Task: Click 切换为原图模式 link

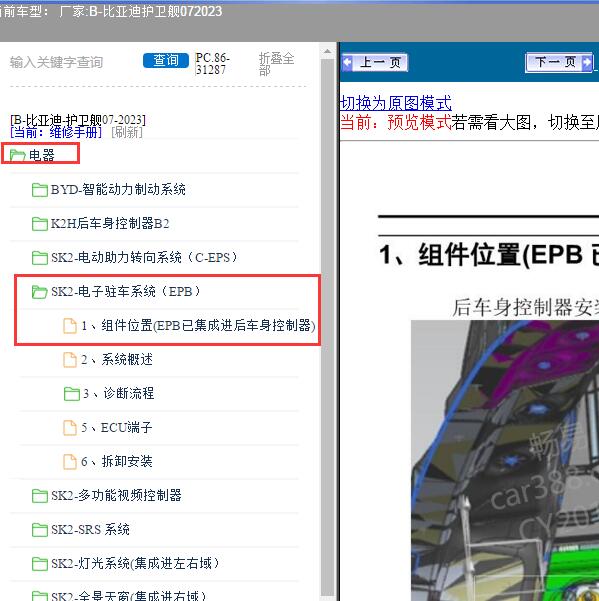Action: 396,103
